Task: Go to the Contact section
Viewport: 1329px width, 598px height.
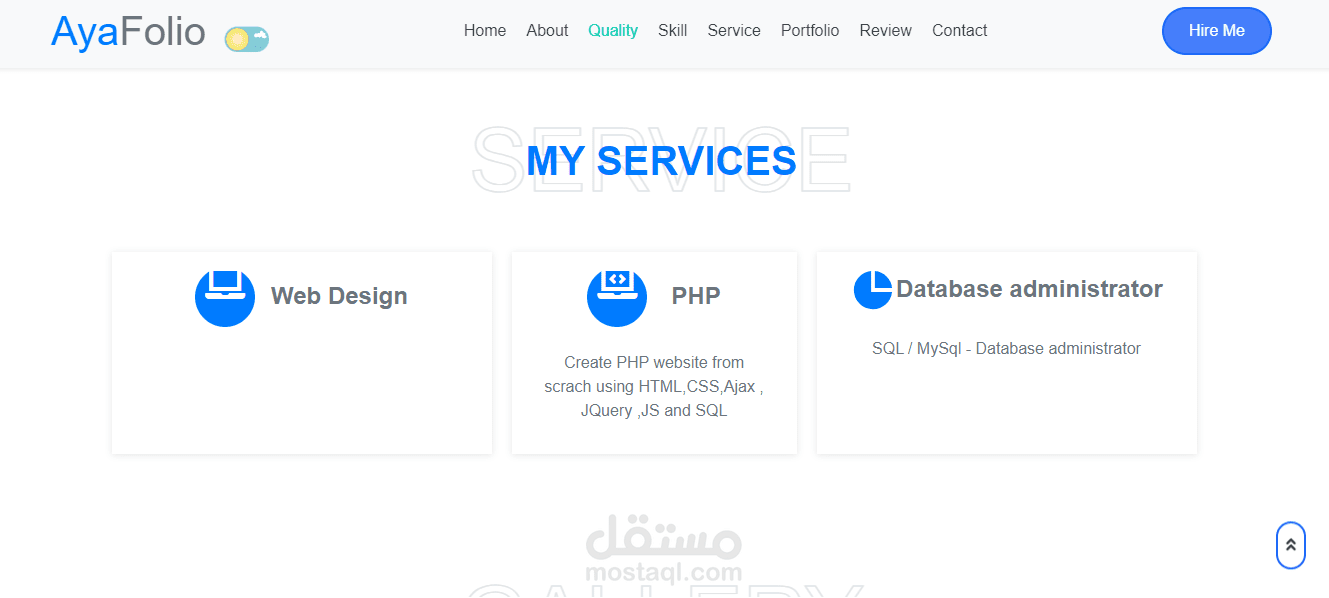Action: [x=960, y=31]
